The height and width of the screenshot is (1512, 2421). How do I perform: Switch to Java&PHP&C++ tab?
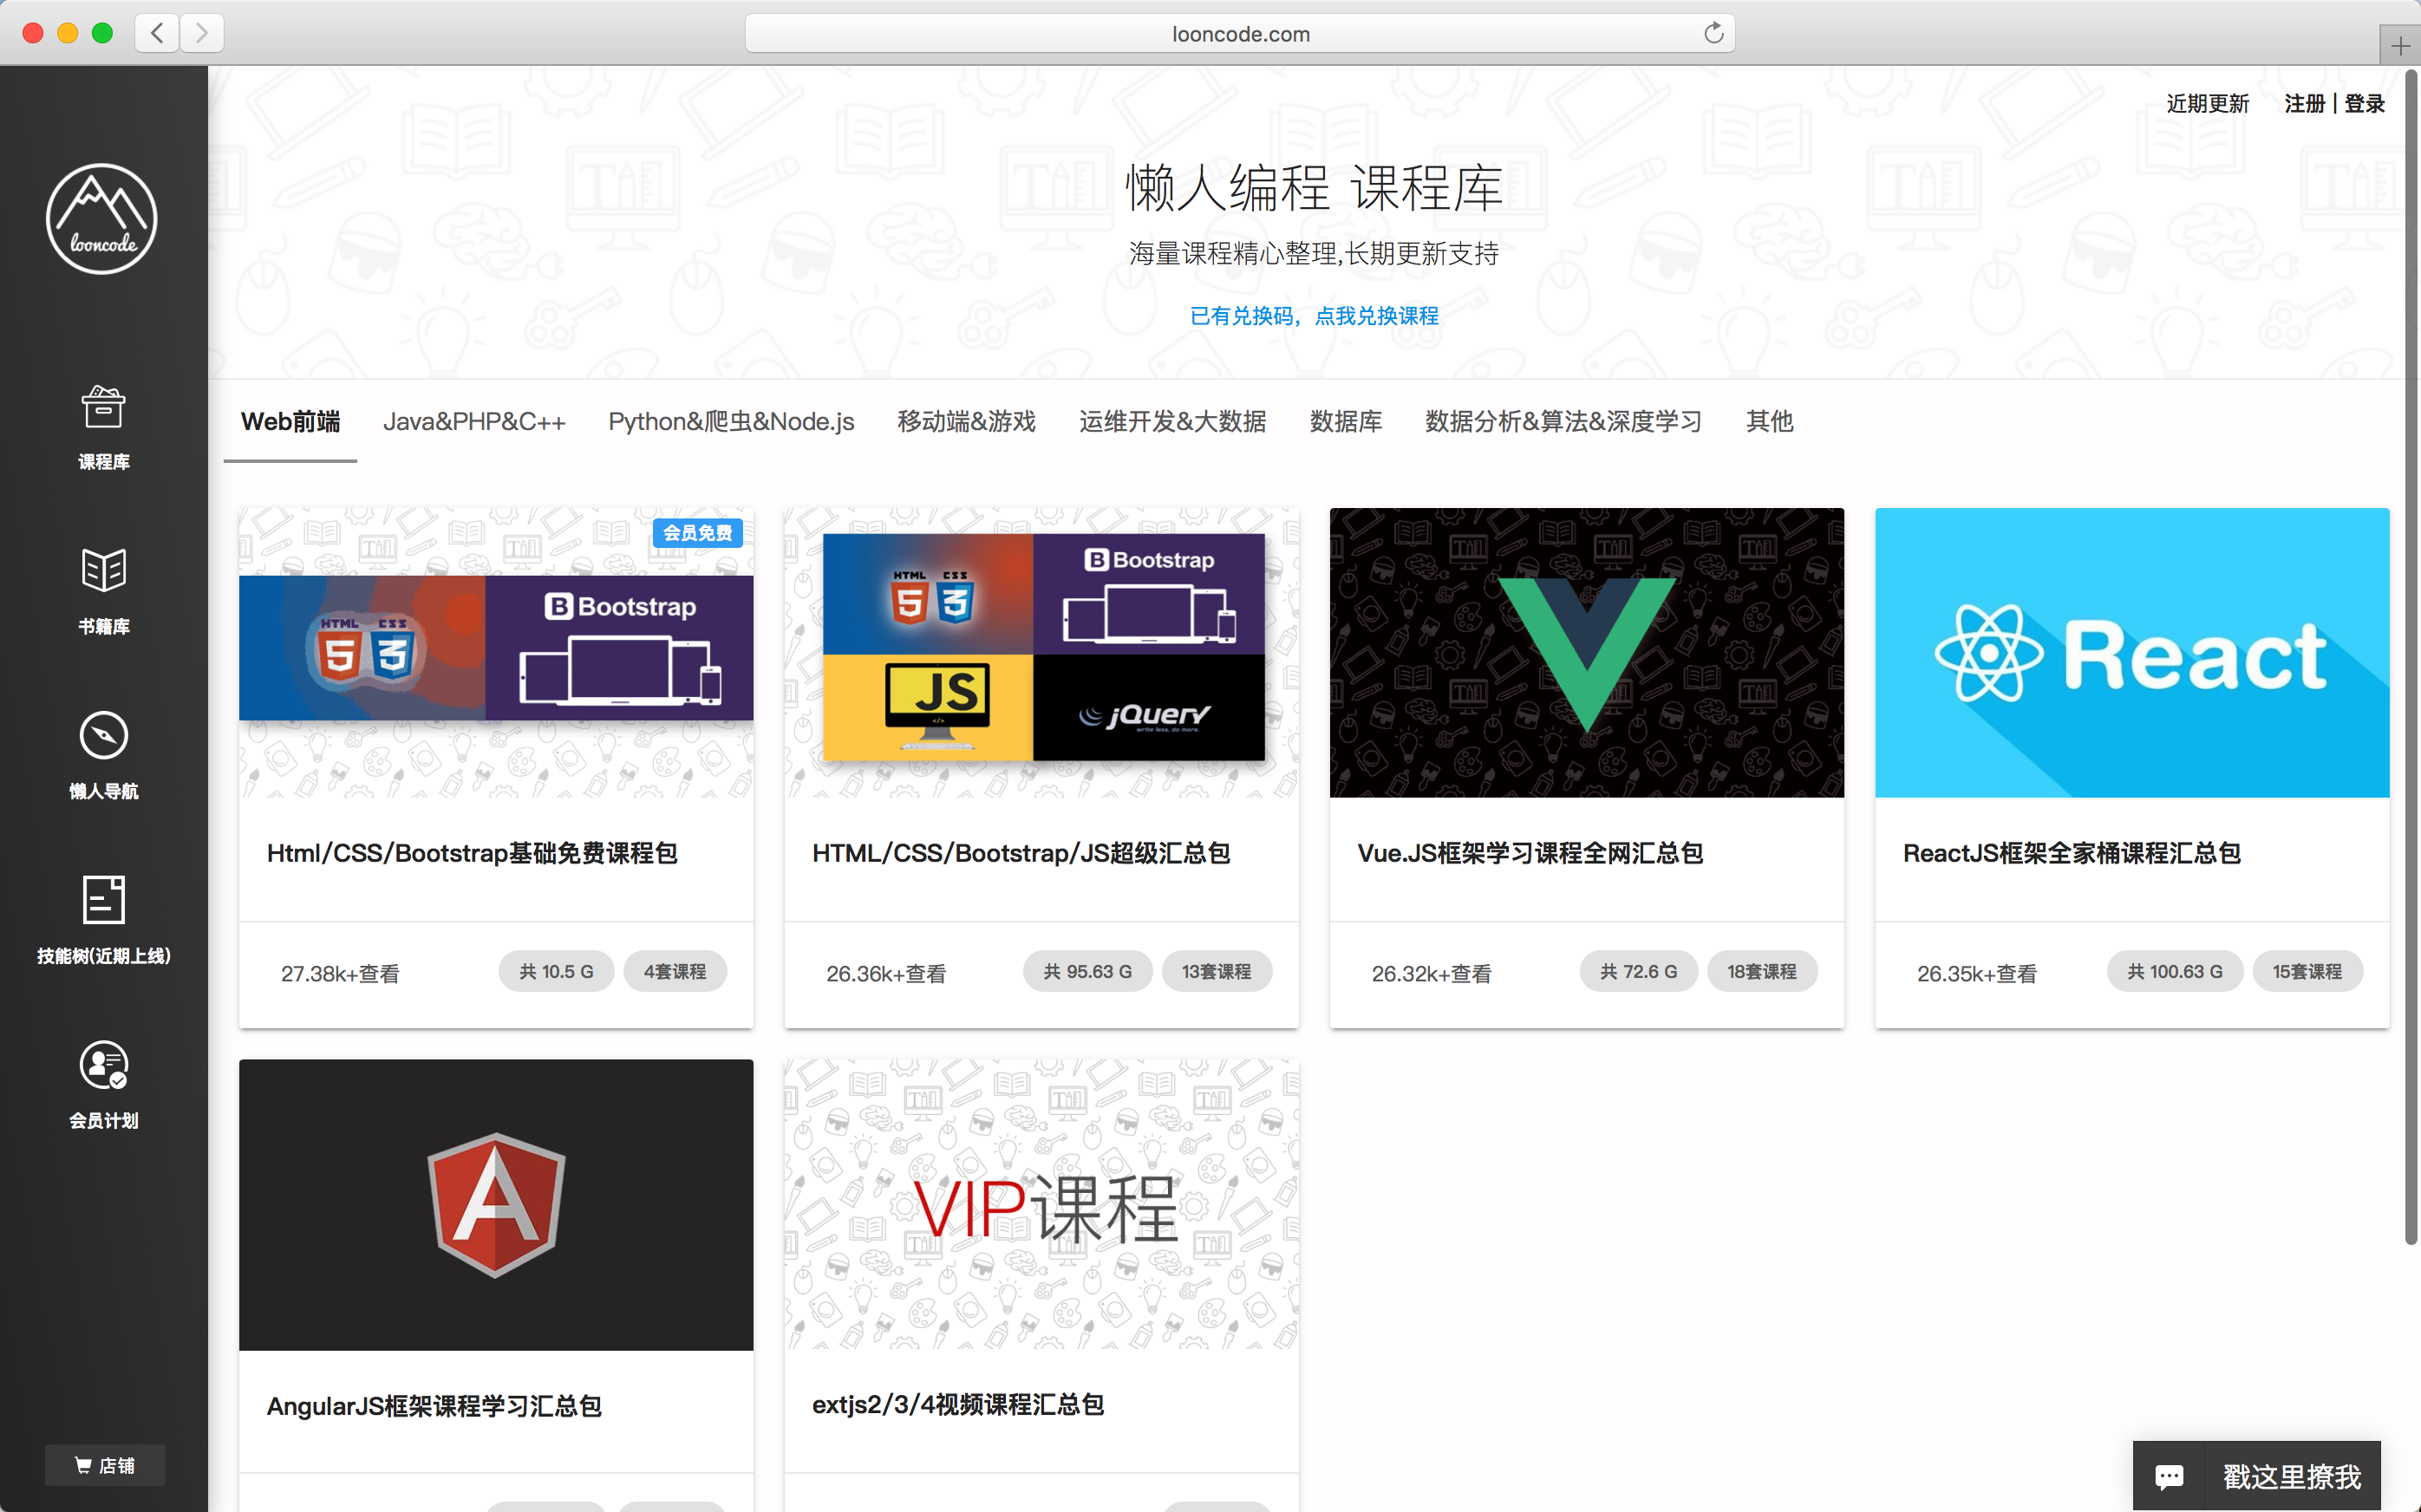coord(474,422)
